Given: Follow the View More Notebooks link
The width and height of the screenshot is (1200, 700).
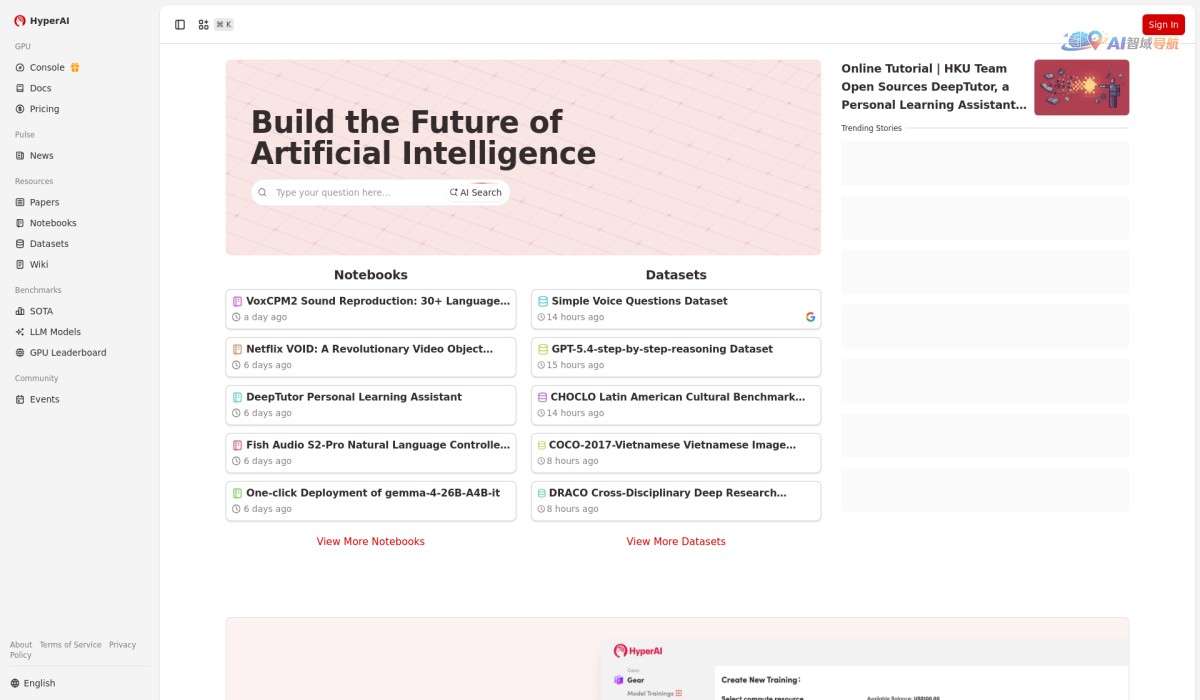Looking at the screenshot, I should (371, 542).
